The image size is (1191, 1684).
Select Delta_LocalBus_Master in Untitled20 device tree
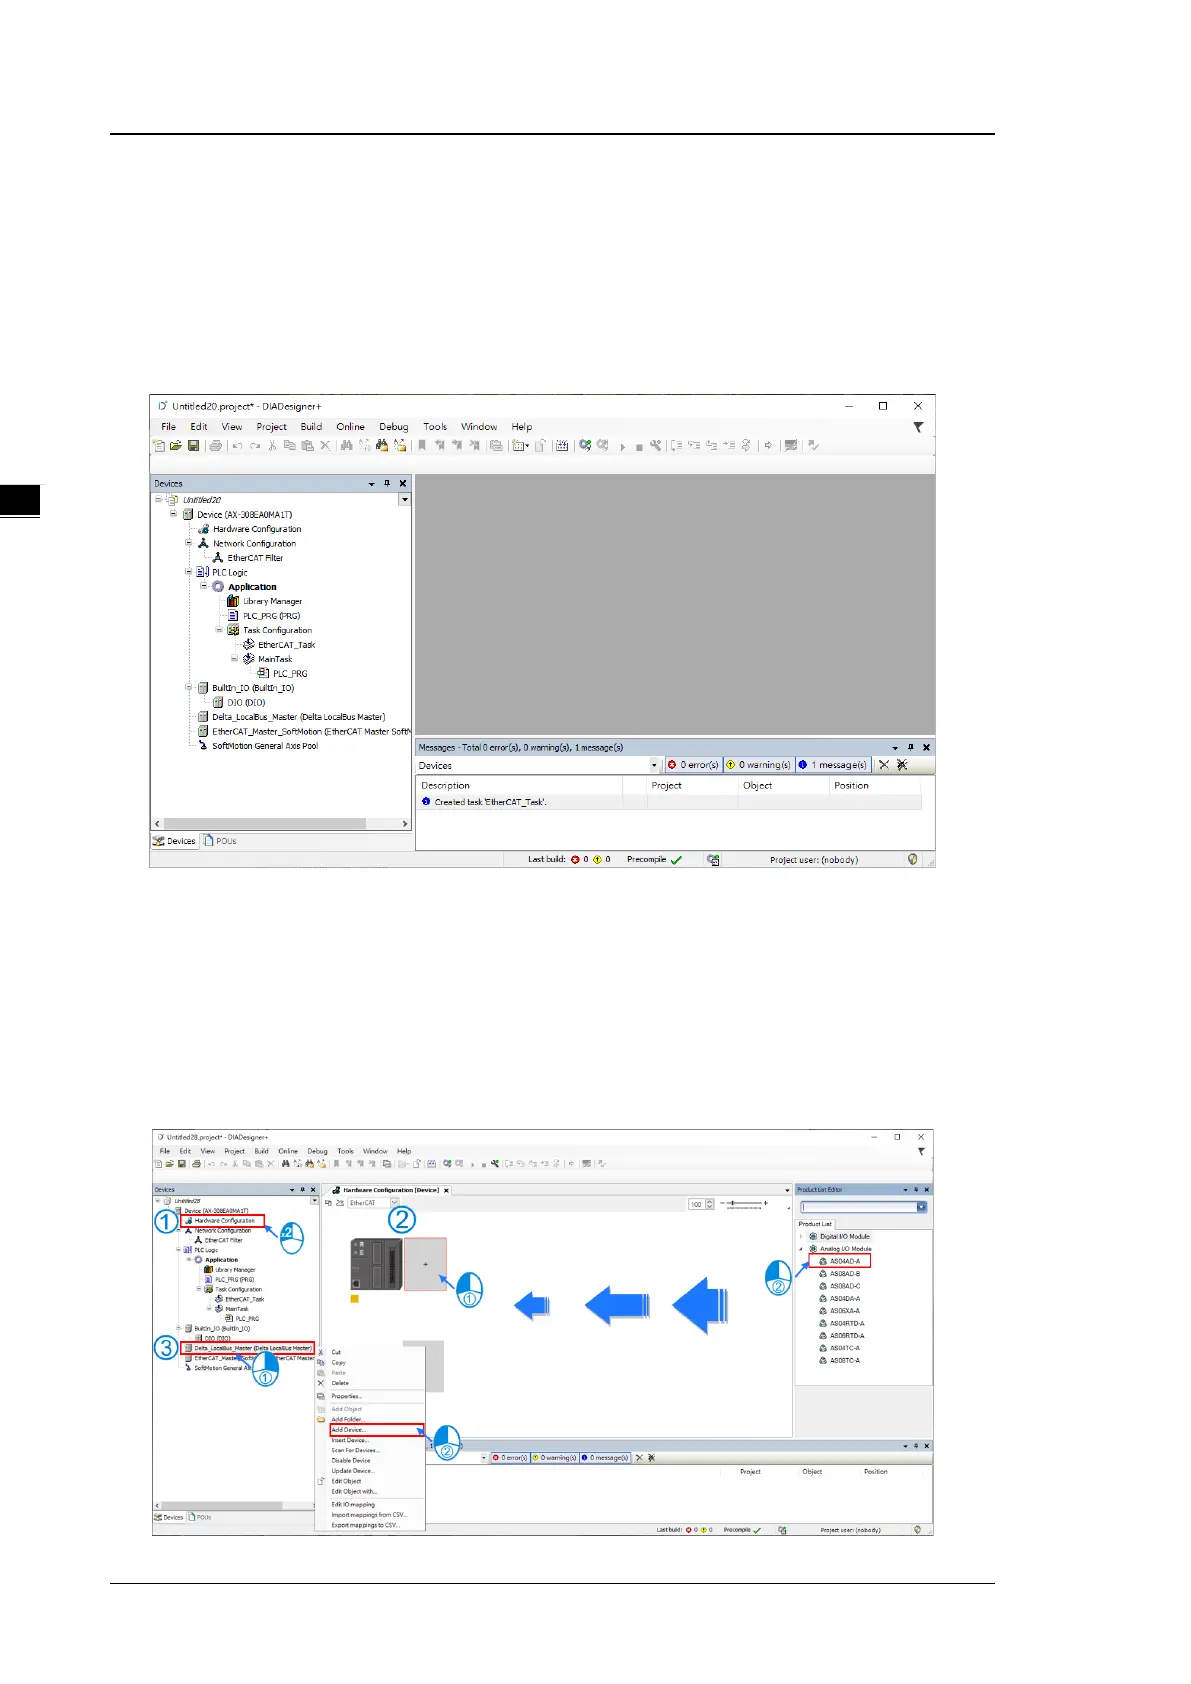pyautogui.click(x=298, y=717)
